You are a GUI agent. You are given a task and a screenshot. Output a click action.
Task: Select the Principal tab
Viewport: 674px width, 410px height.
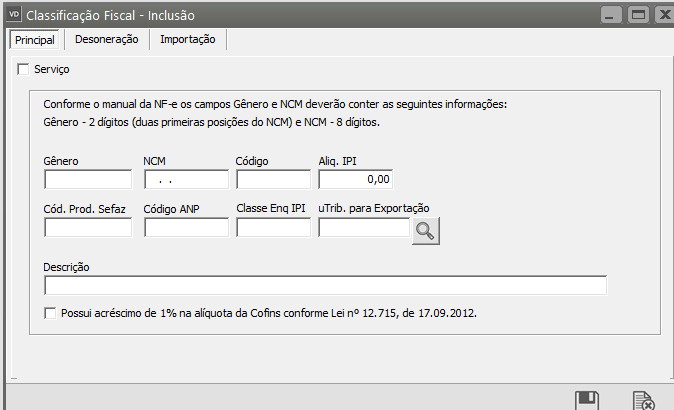(x=34, y=40)
